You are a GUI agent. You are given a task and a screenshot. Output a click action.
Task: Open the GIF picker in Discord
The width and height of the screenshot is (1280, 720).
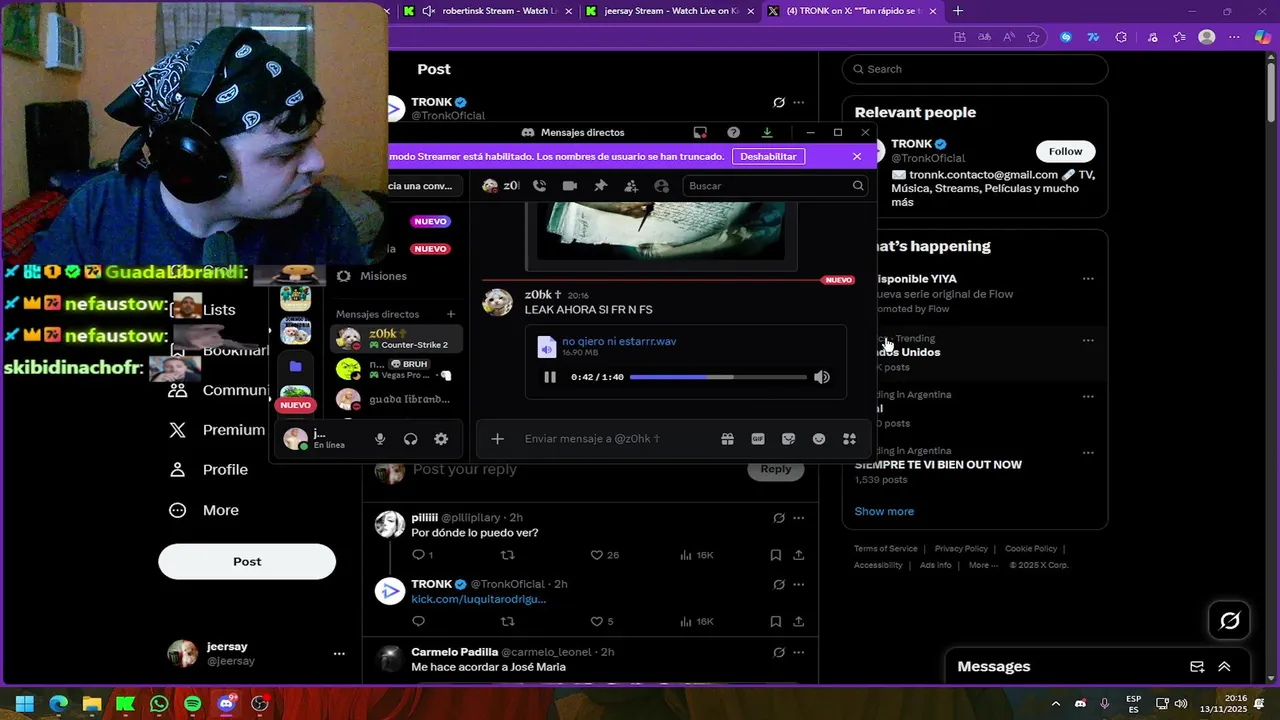pyautogui.click(x=758, y=439)
